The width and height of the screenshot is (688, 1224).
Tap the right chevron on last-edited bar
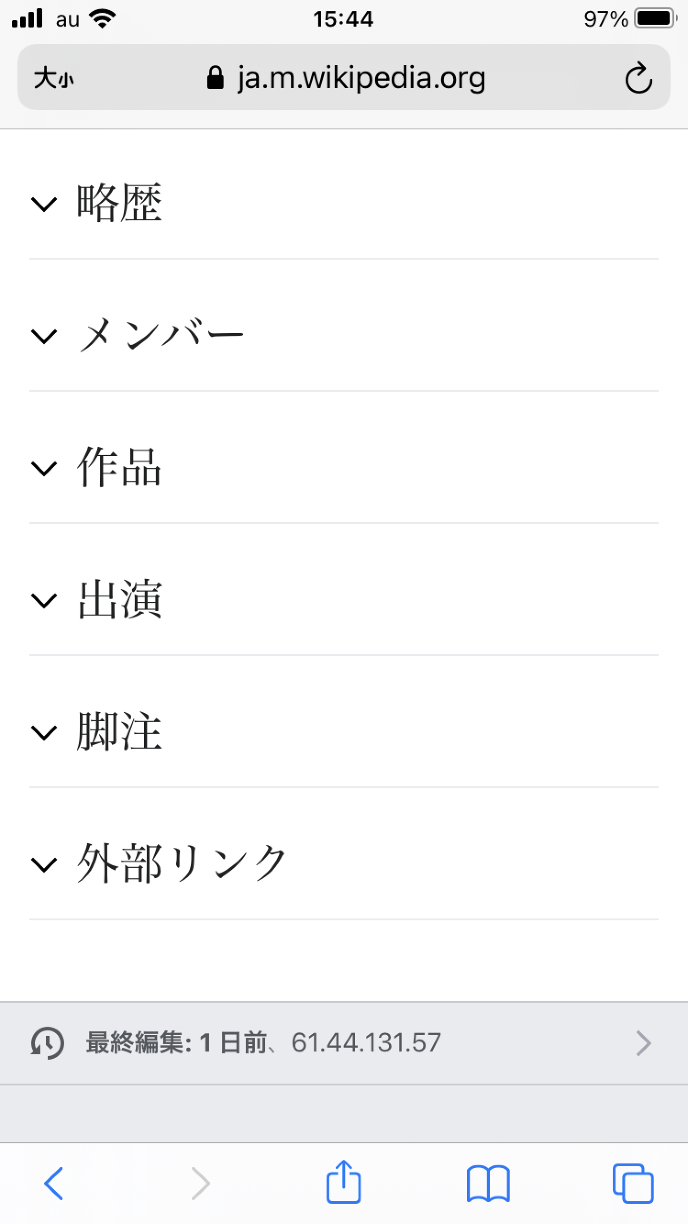click(643, 1043)
